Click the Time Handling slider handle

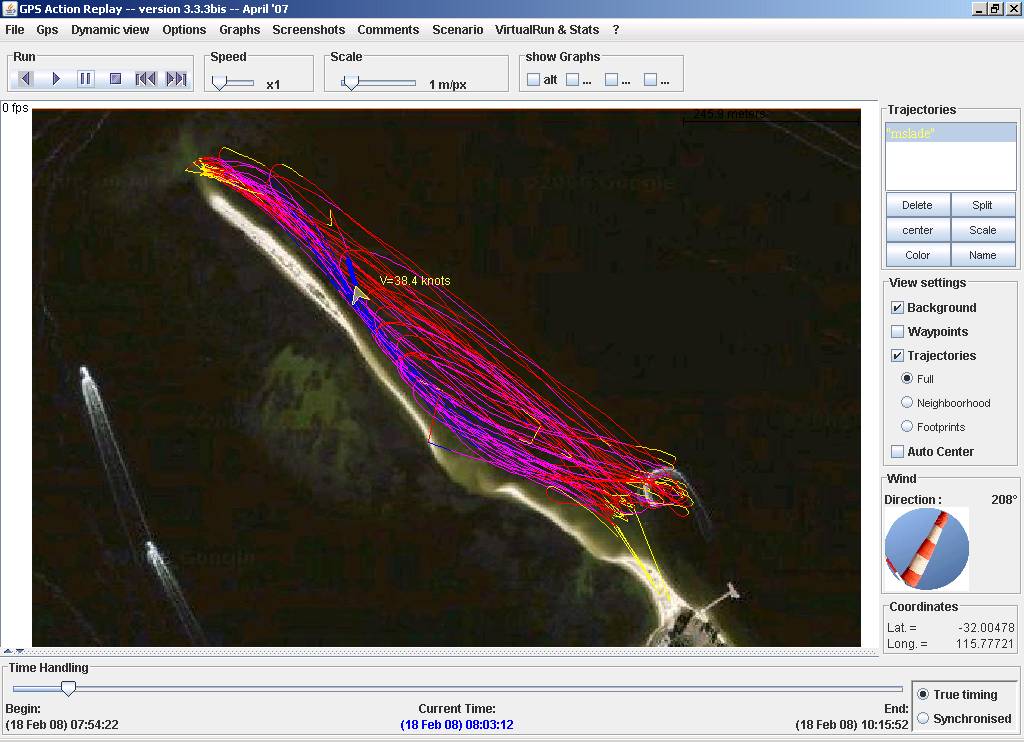click(x=68, y=688)
